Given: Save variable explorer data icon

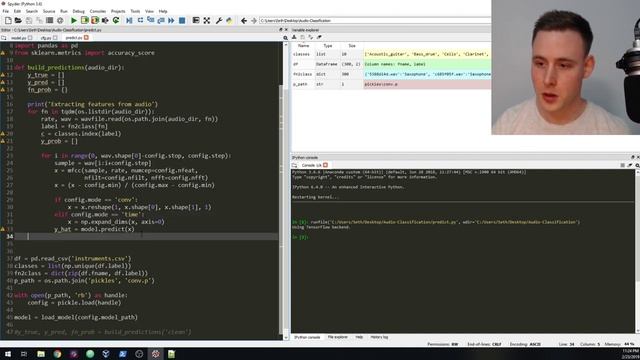Looking at the screenshot, I should tap(302, 37).
